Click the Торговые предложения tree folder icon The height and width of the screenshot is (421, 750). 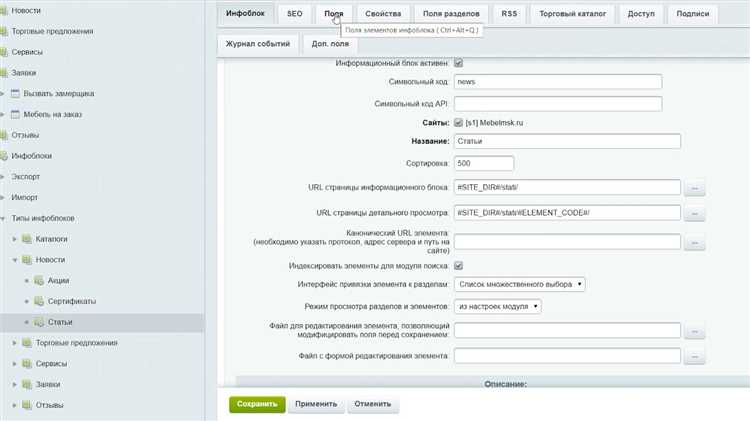click(27, 343)
